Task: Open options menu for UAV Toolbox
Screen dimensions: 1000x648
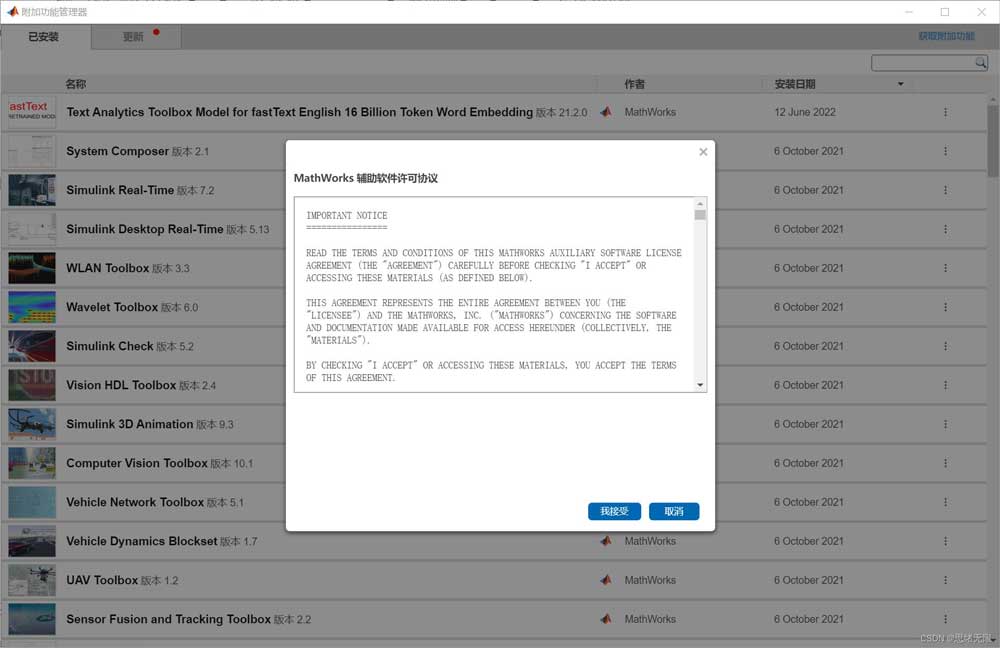Action: point(945,580)
